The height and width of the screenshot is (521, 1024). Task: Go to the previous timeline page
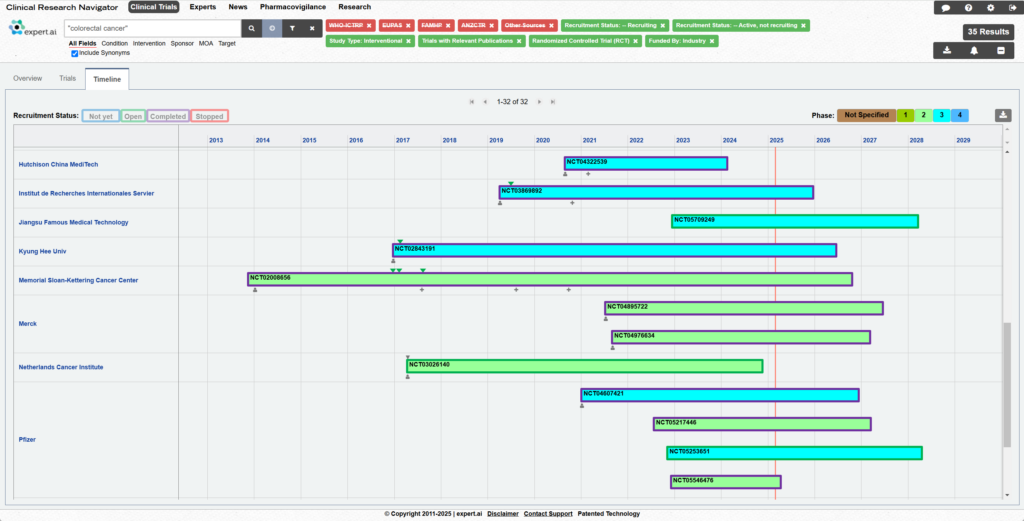[485, 102]
